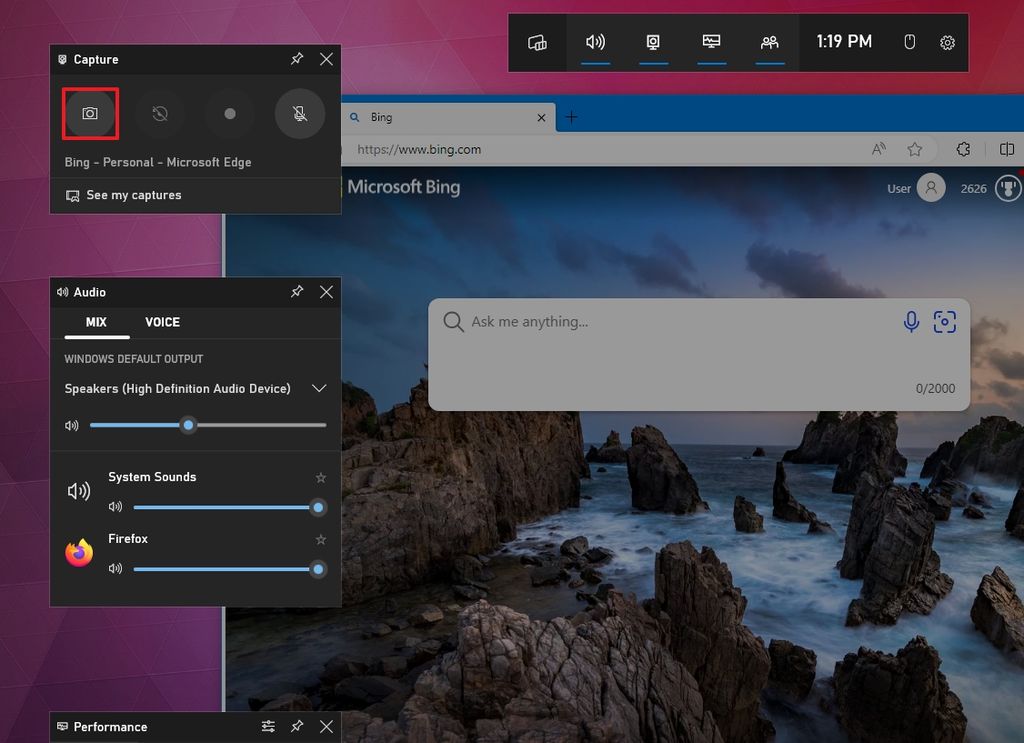
Task: Take a screenshot with the camera icon
Action: [90, 113]
